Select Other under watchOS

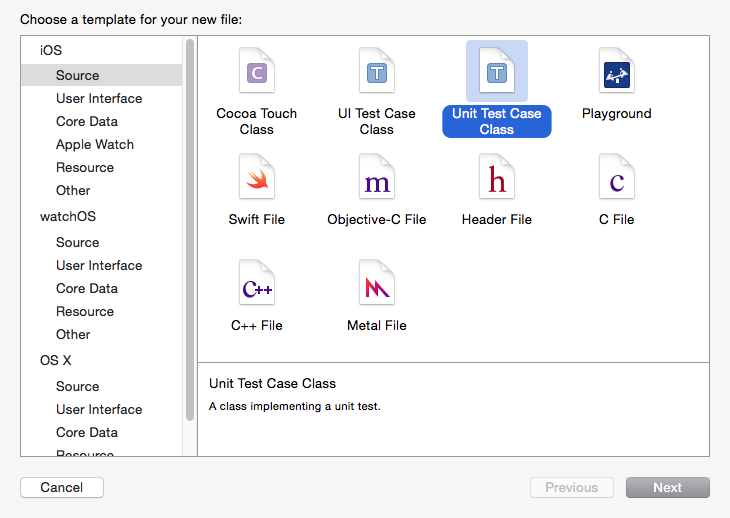point(73,334)
